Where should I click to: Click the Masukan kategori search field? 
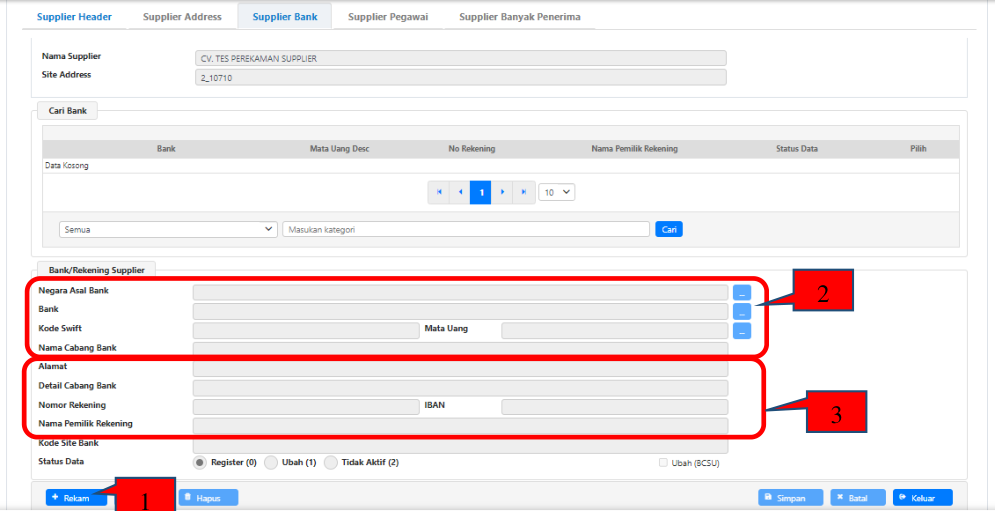(x=466, y=229)
